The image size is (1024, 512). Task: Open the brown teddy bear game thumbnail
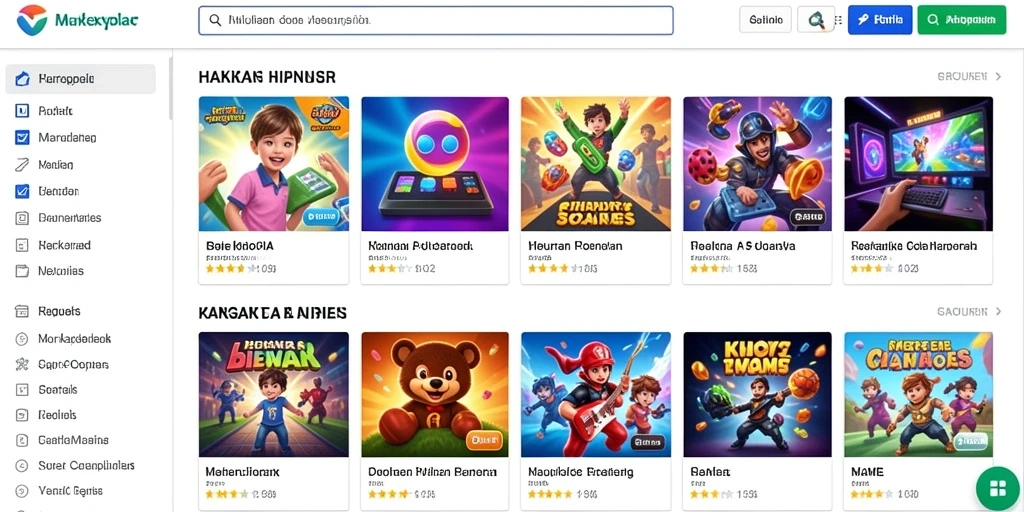coord(434,394)
